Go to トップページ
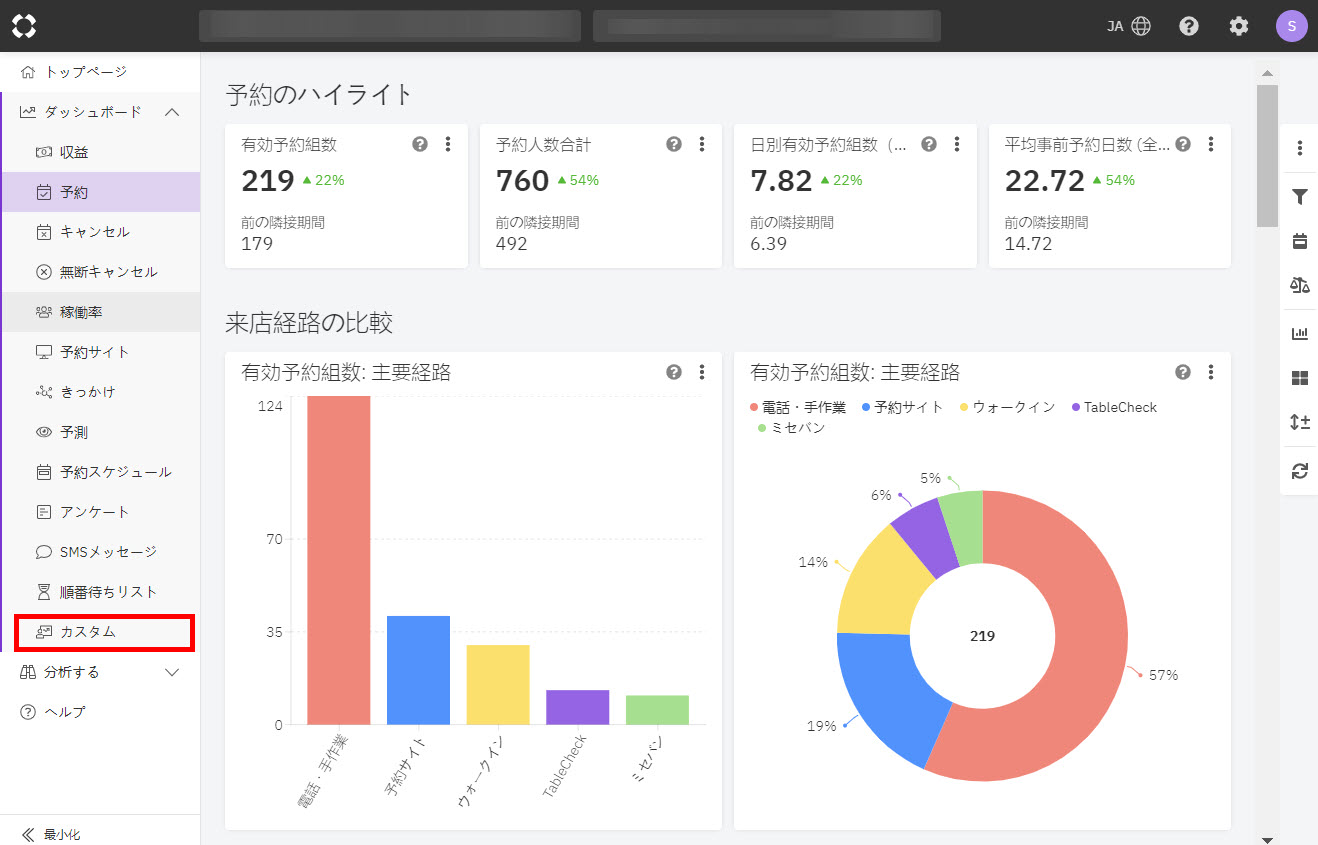1318x845 pixels. coord(100,72)
